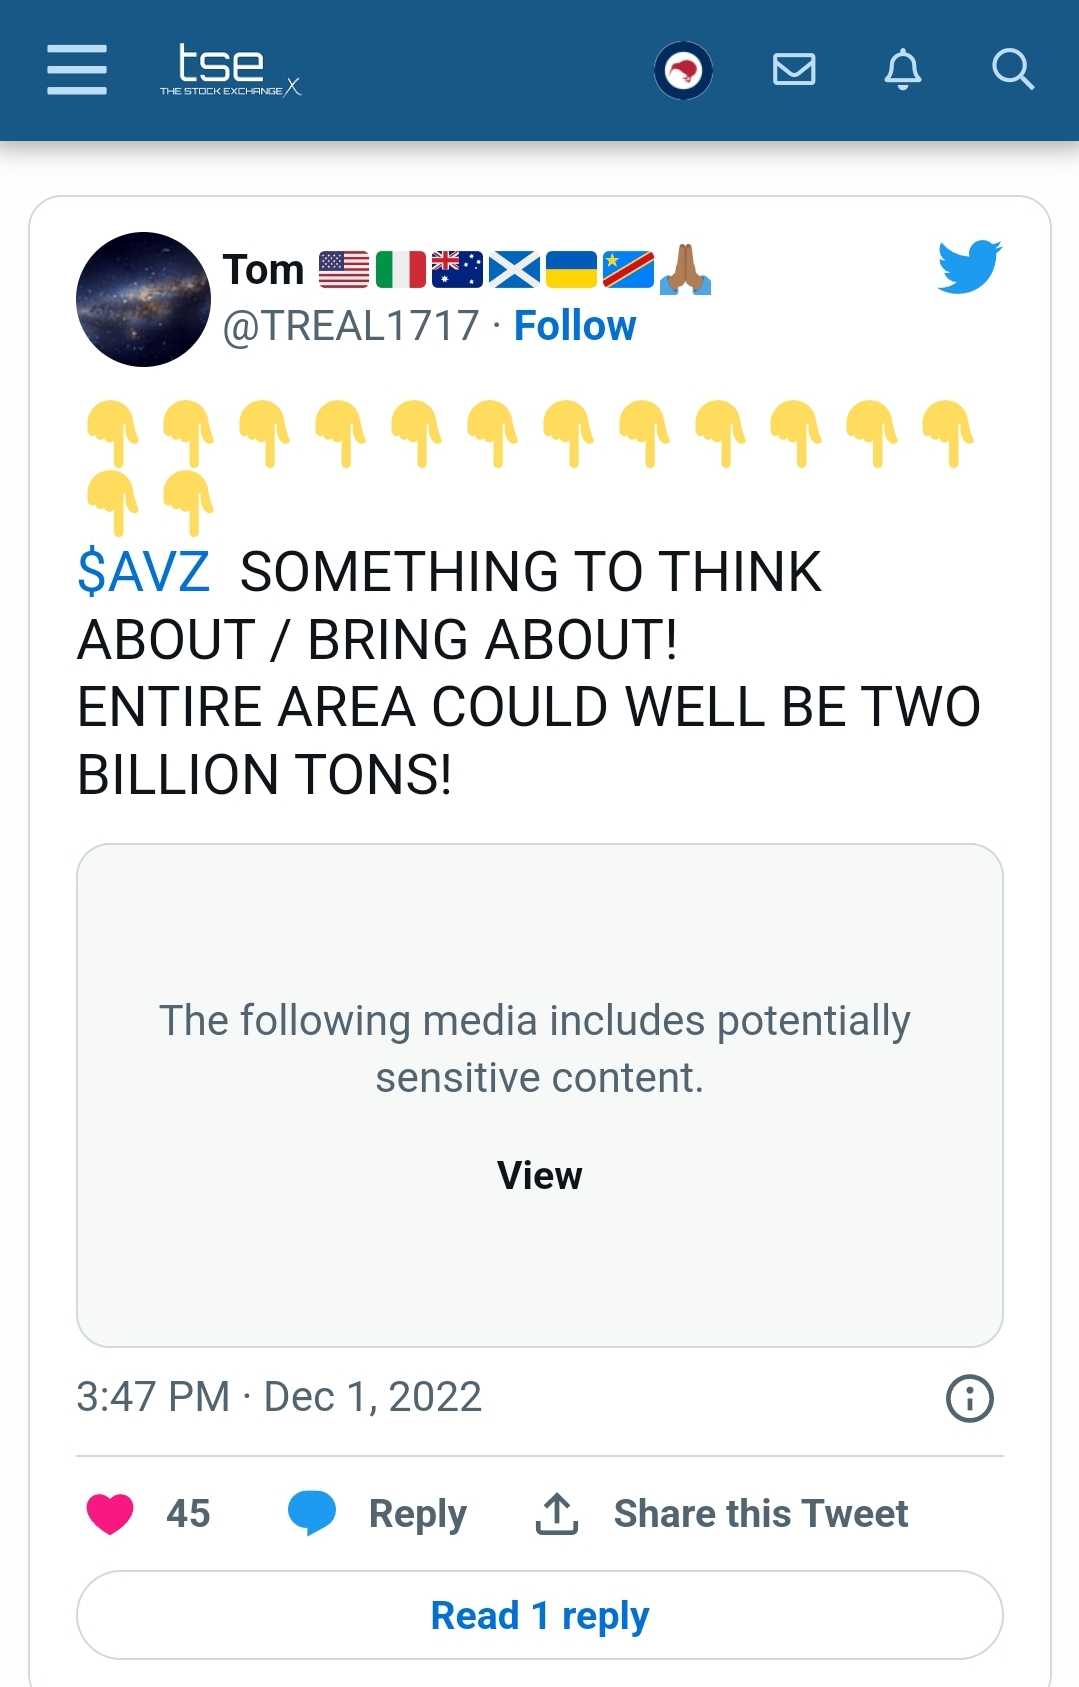1079x1687 pixels.
Task: Click the Share this Tweet text
Action: tap(760, 1514)
